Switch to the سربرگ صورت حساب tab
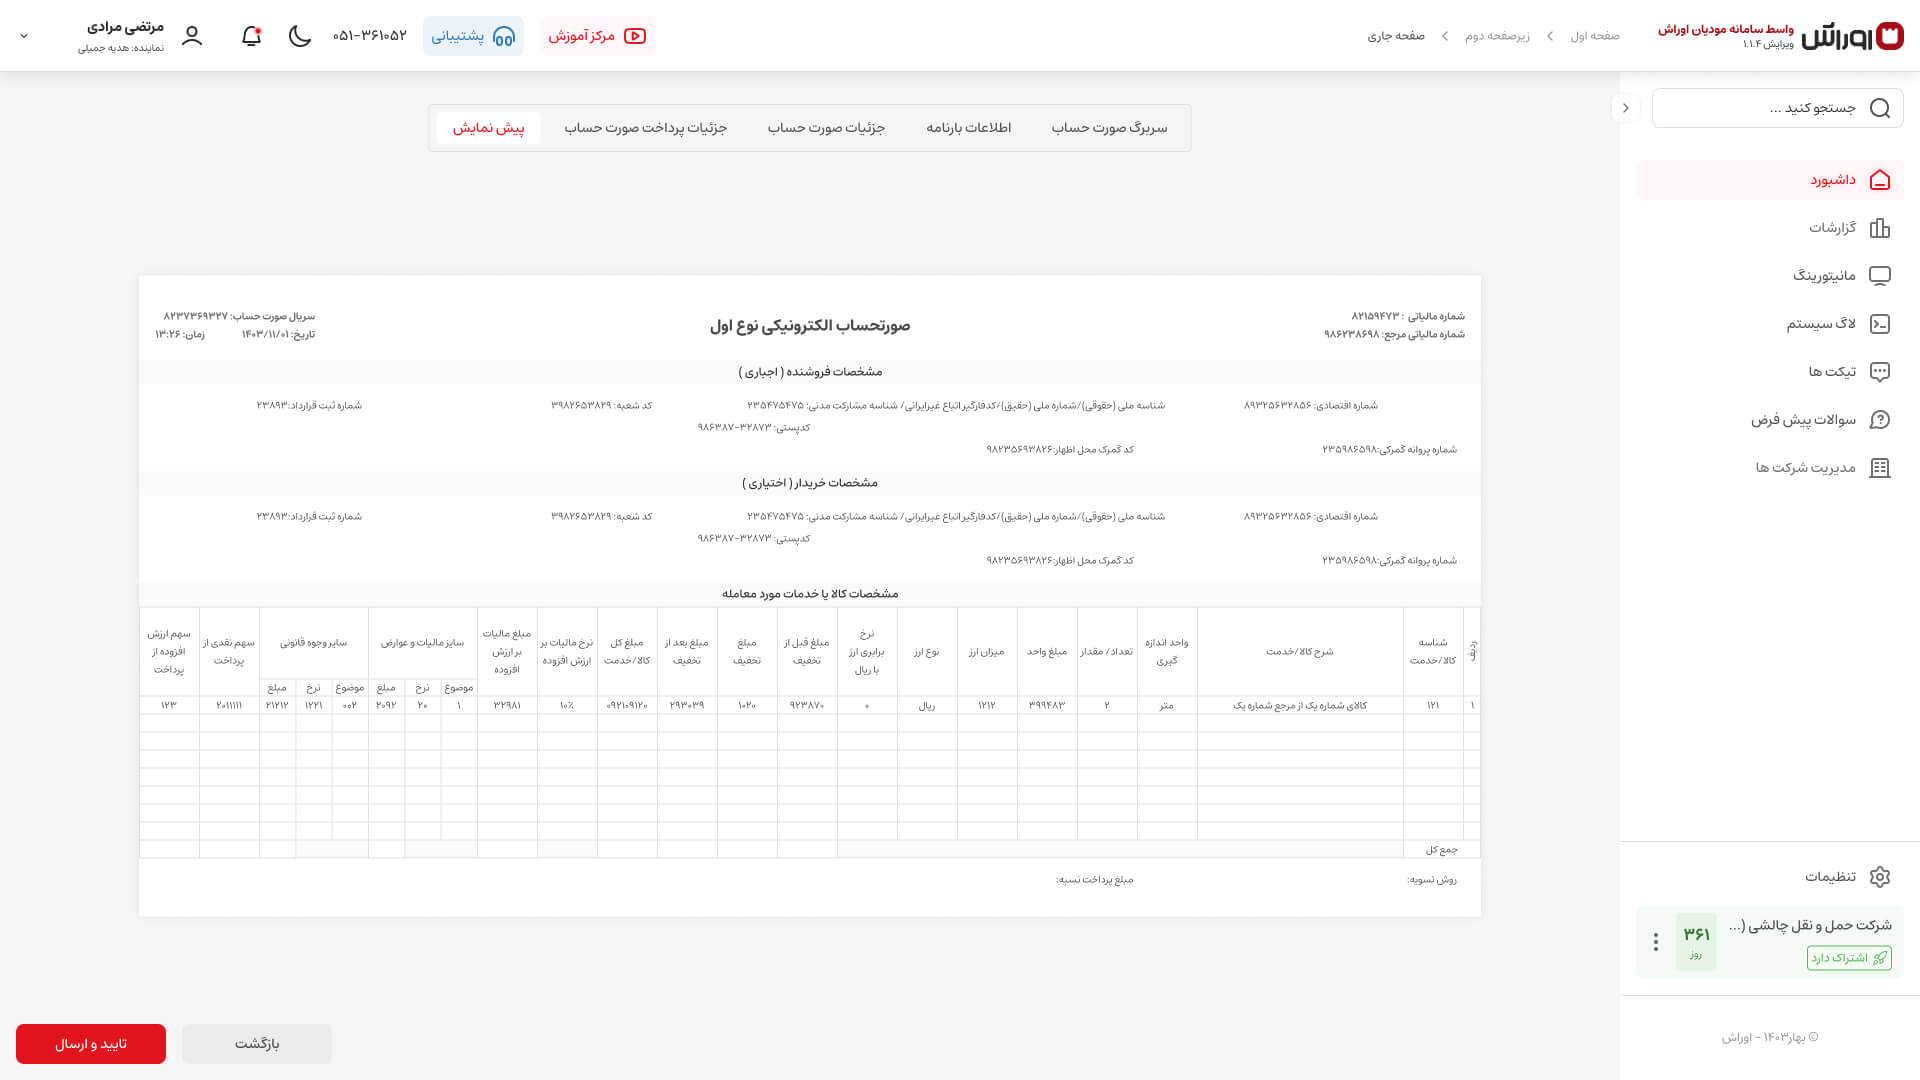Screen dimensions: 1920x1080 pyautogui.click(x=1109, y=128)
